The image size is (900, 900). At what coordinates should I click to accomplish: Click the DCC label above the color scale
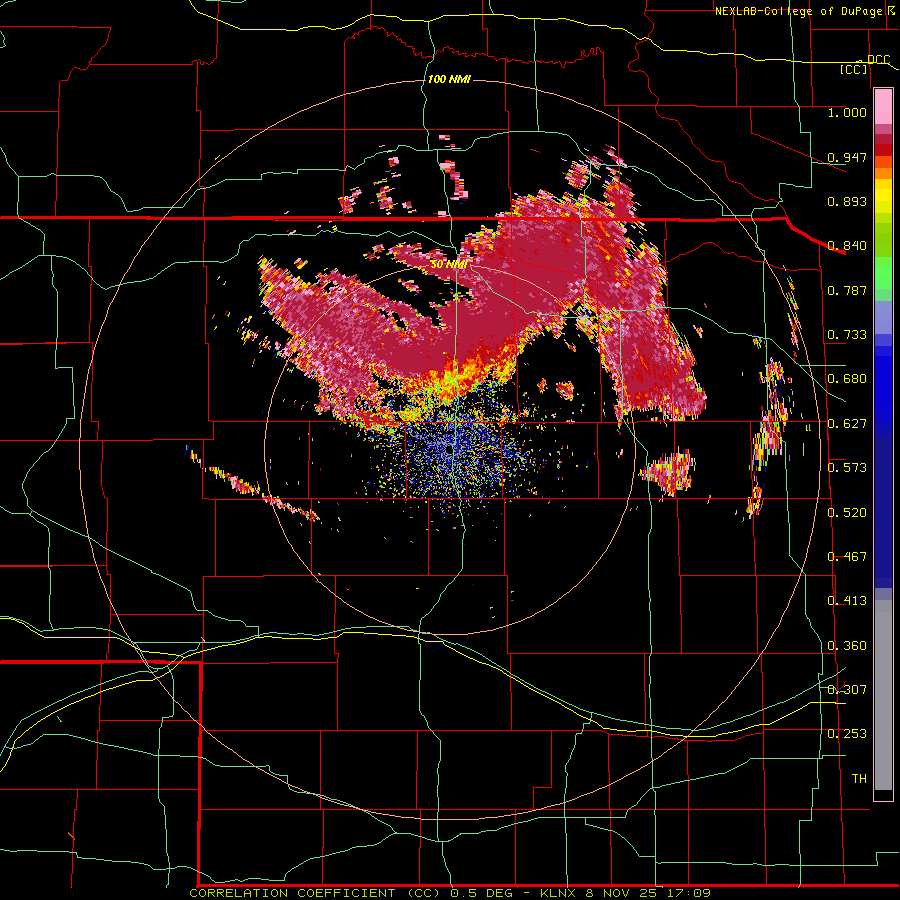click(878, 60)
